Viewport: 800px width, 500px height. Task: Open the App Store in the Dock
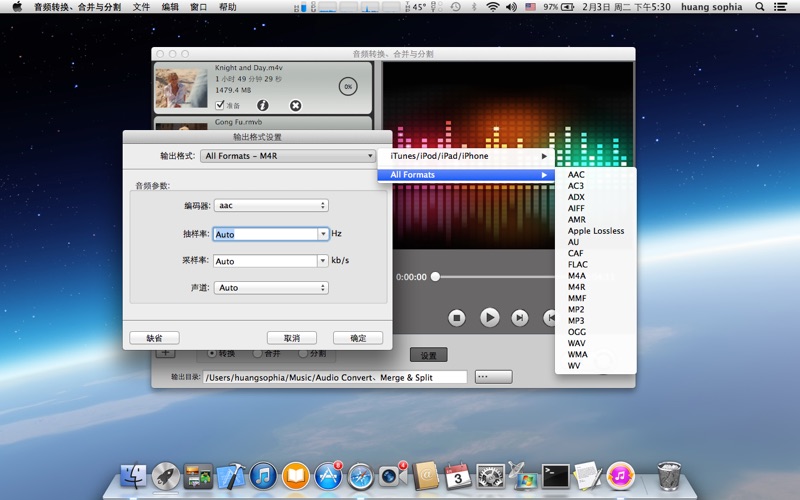(328, 476)
